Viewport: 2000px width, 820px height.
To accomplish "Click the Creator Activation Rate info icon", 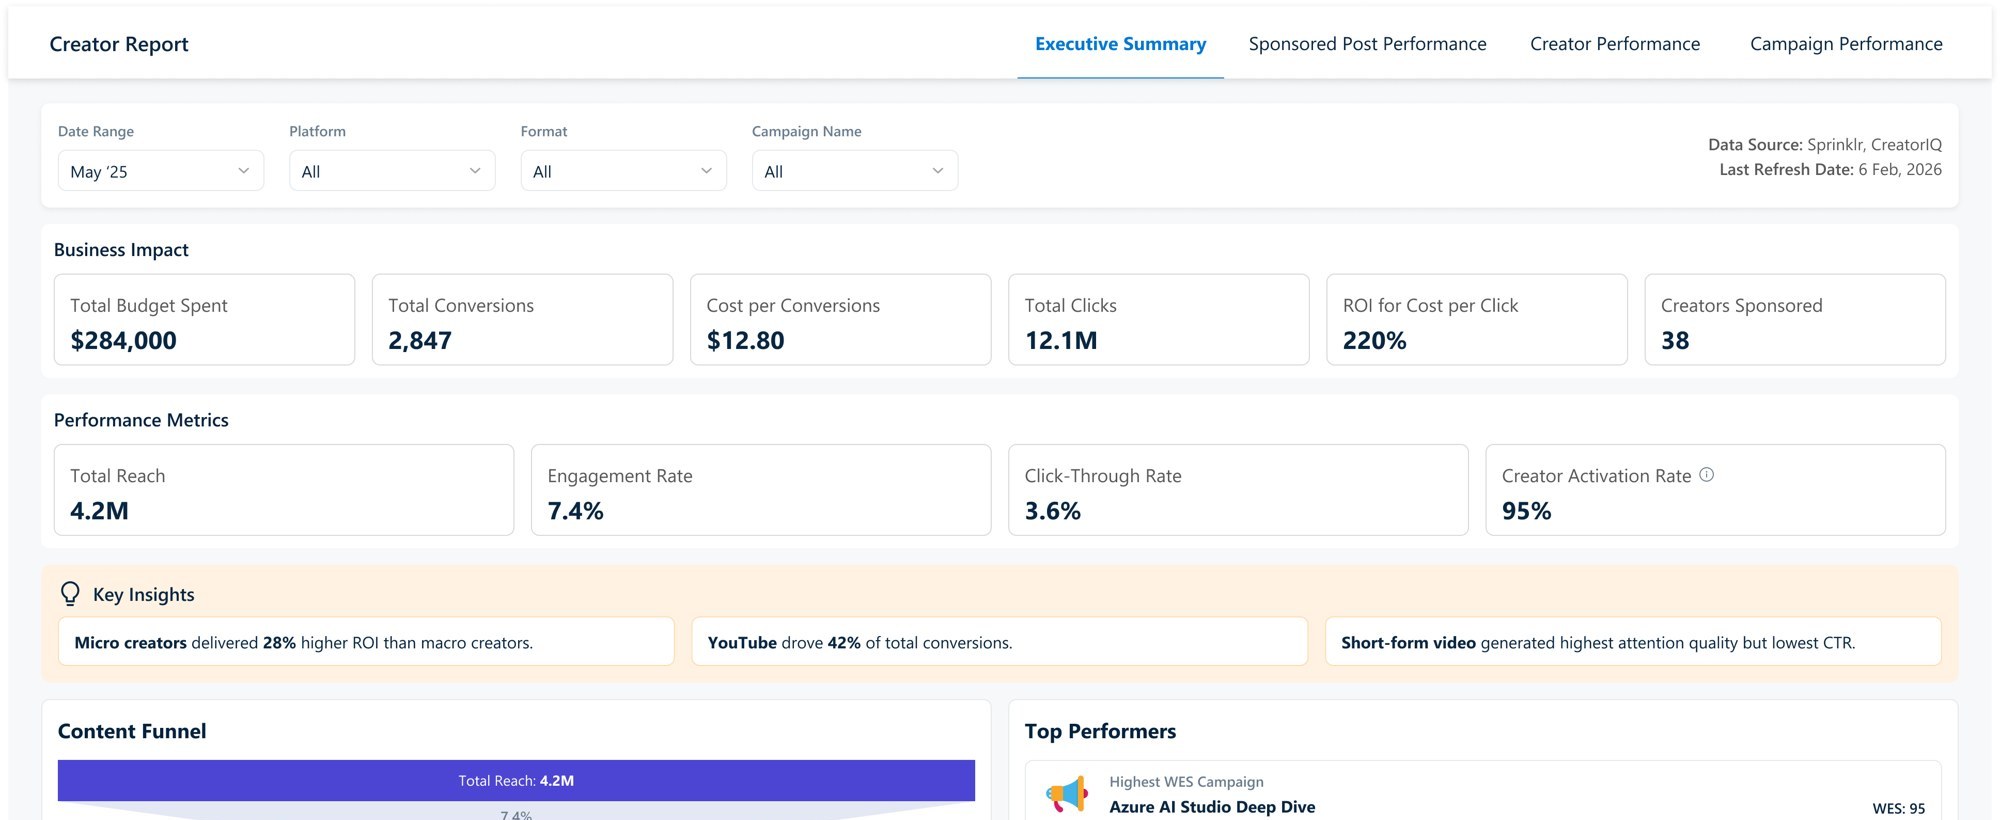I will pyautogui.click(x=1706, y=475).
